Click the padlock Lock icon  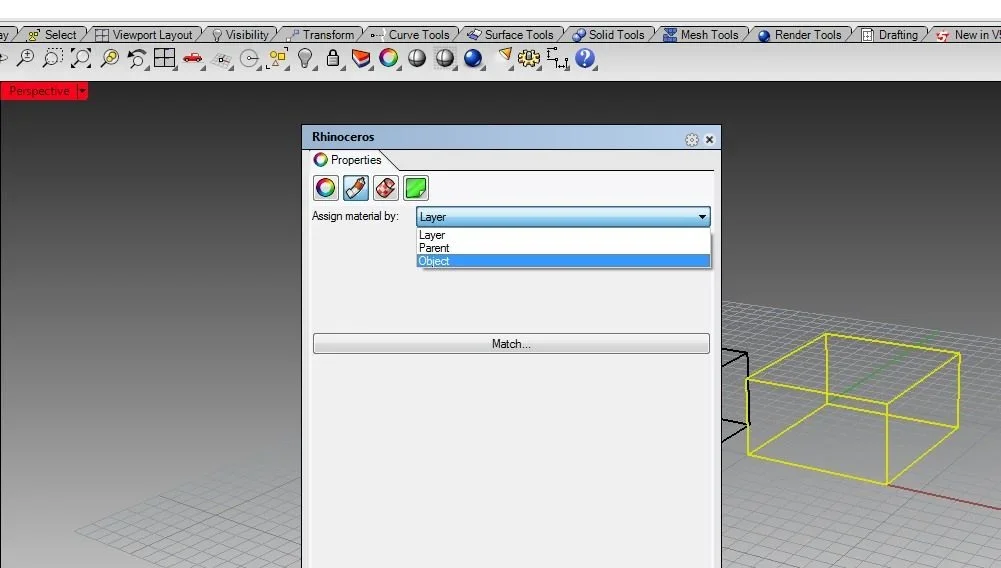[x=333, y=59]
